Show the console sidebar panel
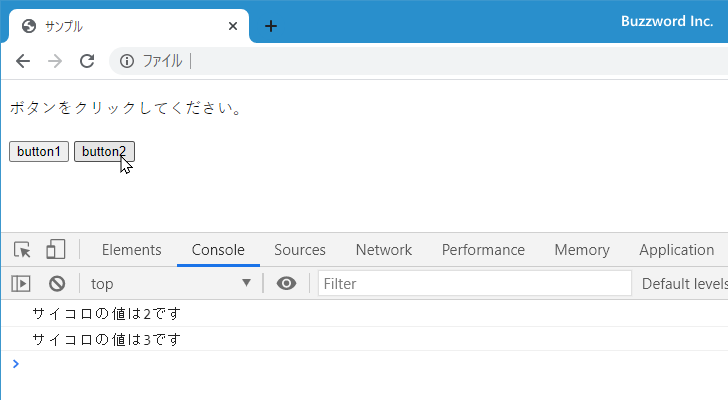 click(x=21, y=284)
